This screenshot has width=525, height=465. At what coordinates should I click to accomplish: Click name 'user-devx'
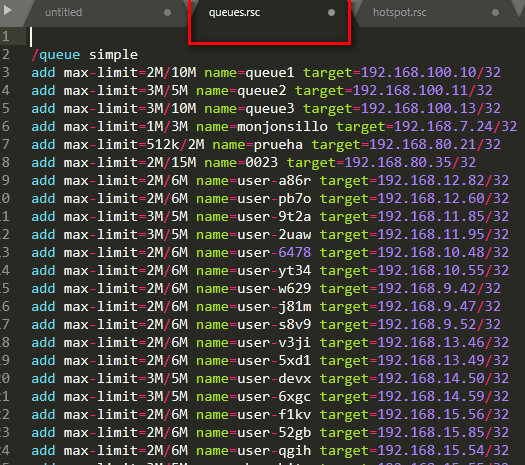pos(274,380)
